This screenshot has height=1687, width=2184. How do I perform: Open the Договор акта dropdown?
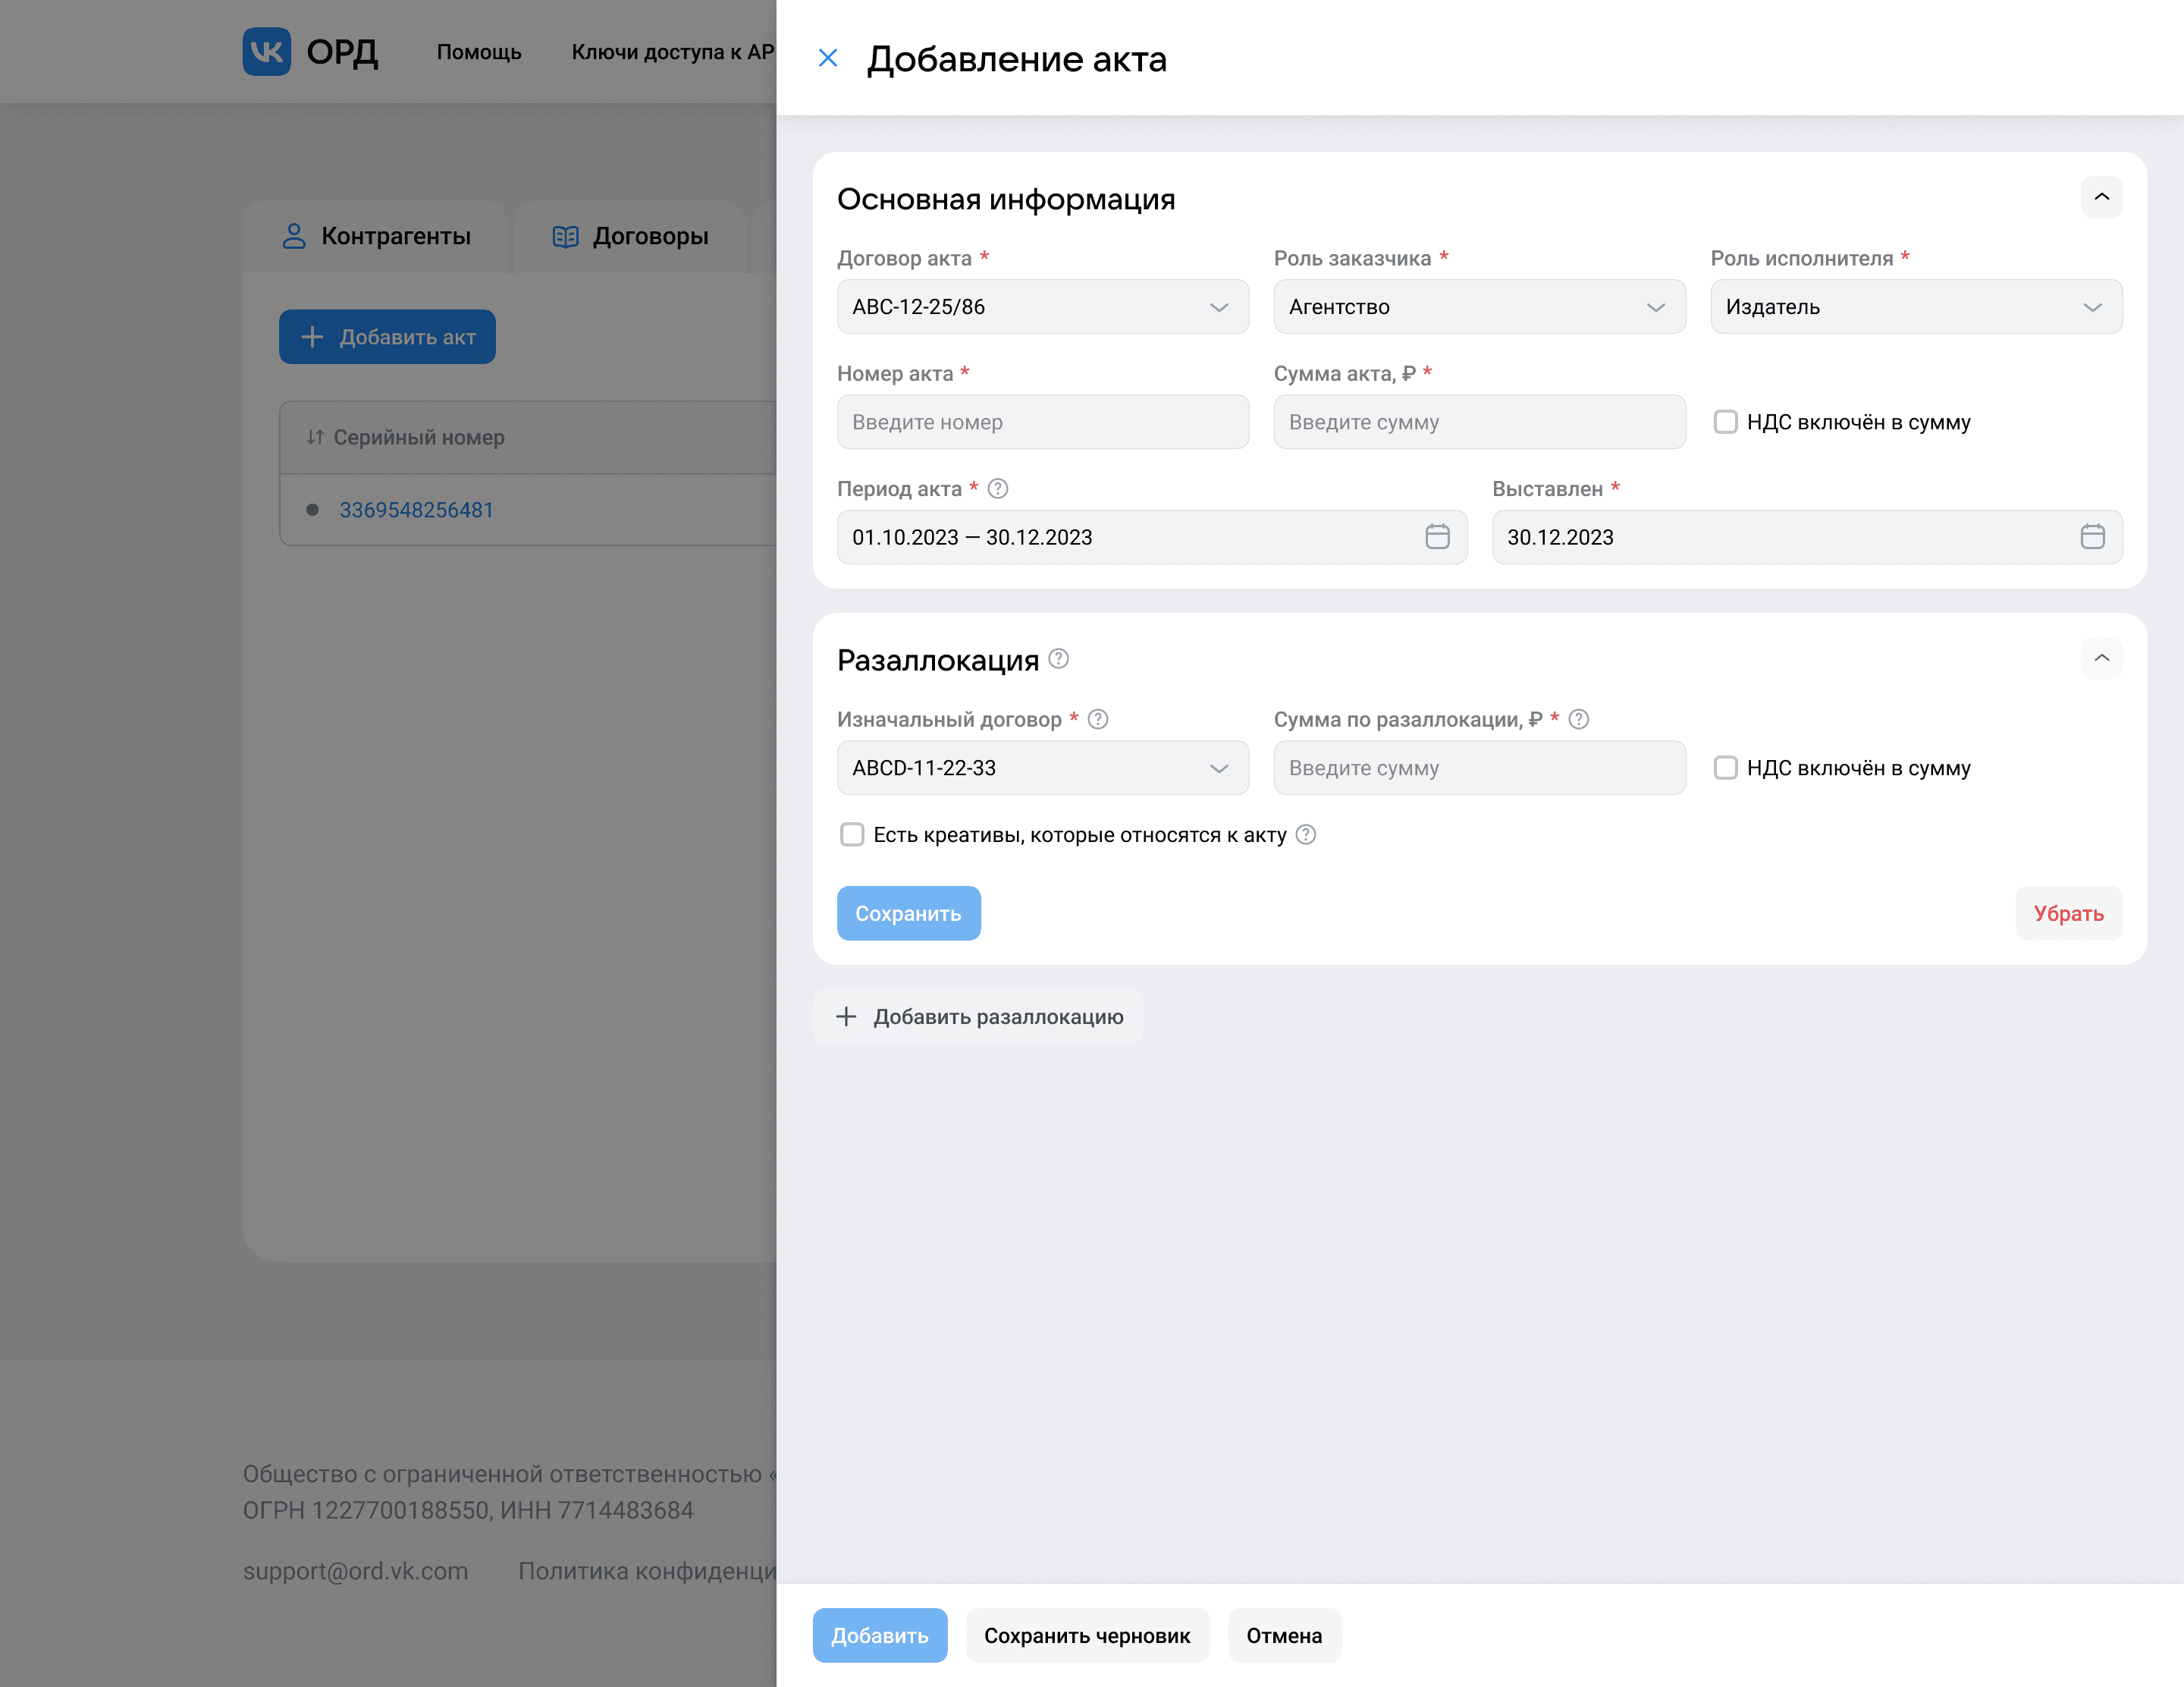point(1042,307)
